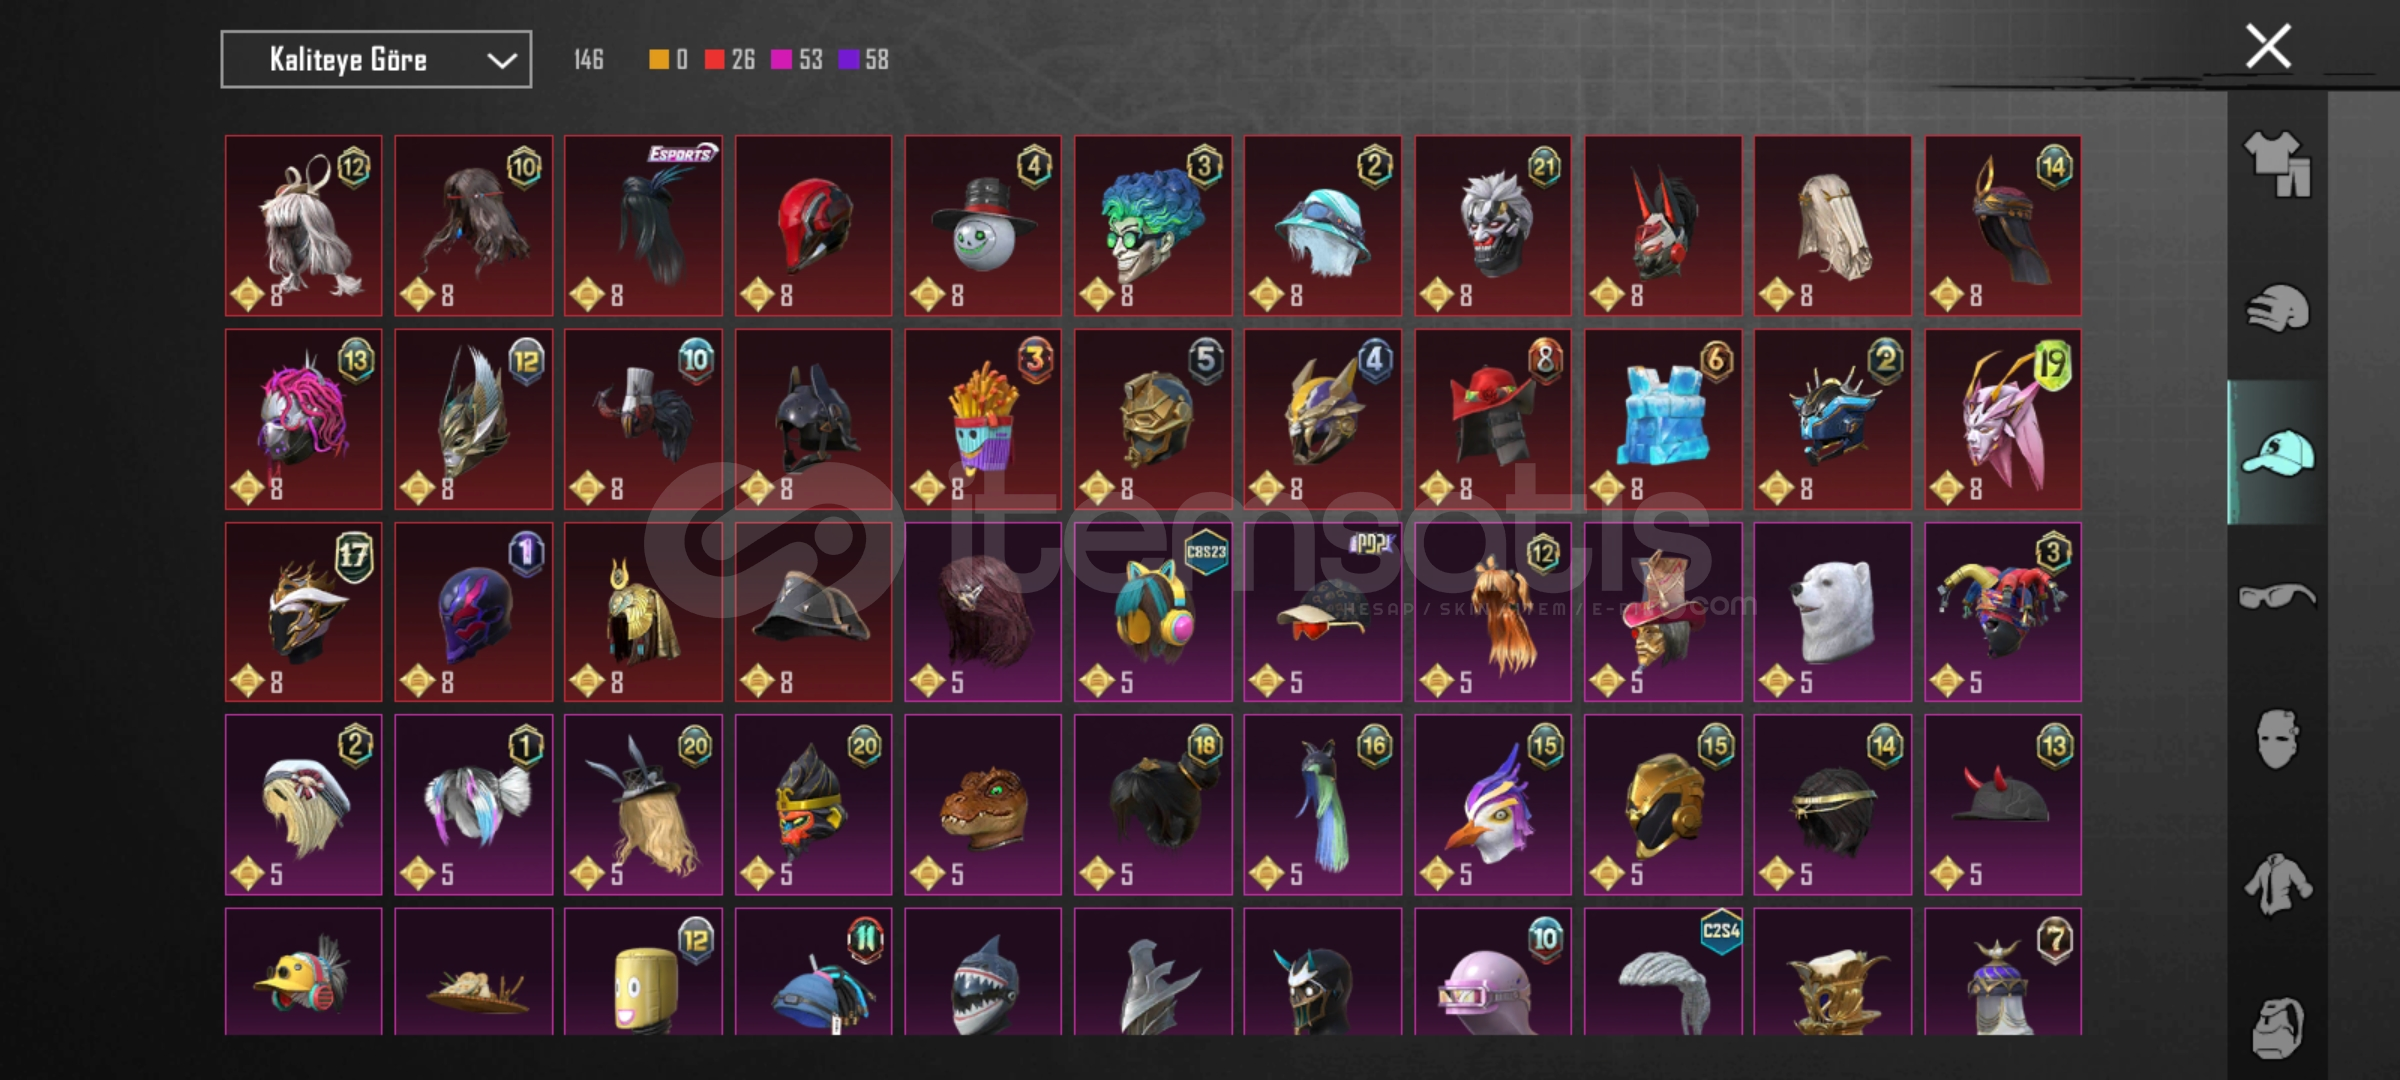
Task: Pick the blue-green clown hair item
Action: tap(1153, 226)
